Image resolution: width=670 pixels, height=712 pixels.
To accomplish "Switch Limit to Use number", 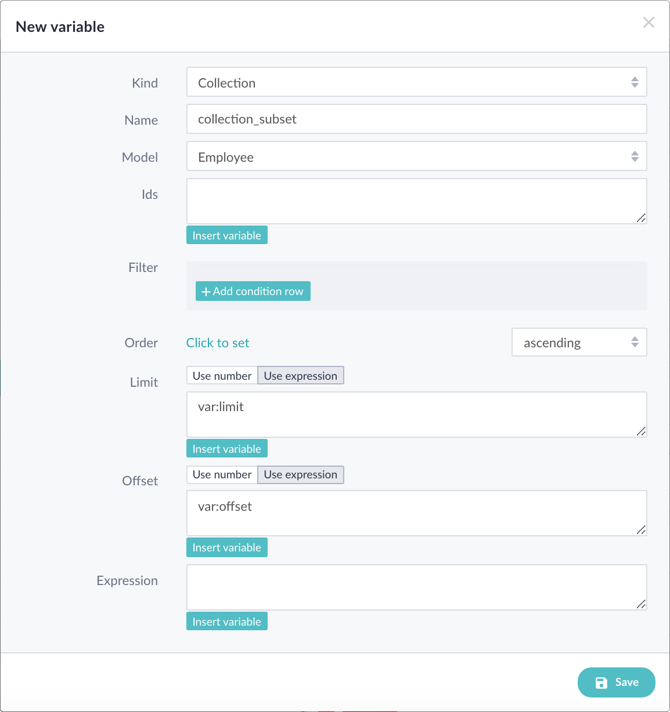I will [222, 376].
